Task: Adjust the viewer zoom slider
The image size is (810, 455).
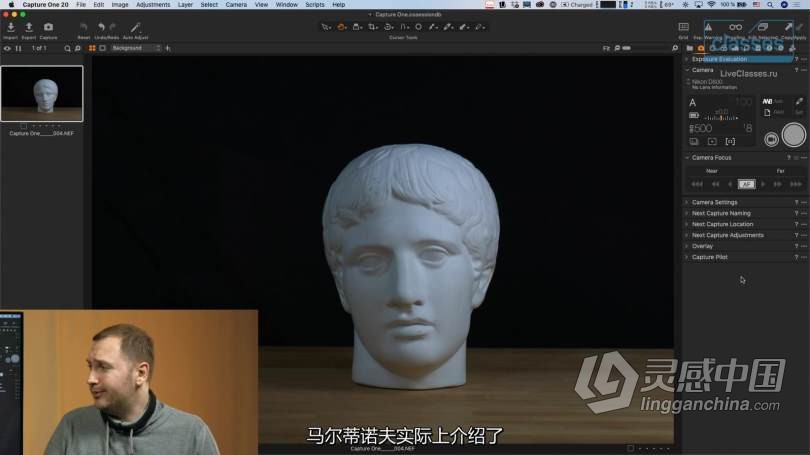Action: [645, 48]
